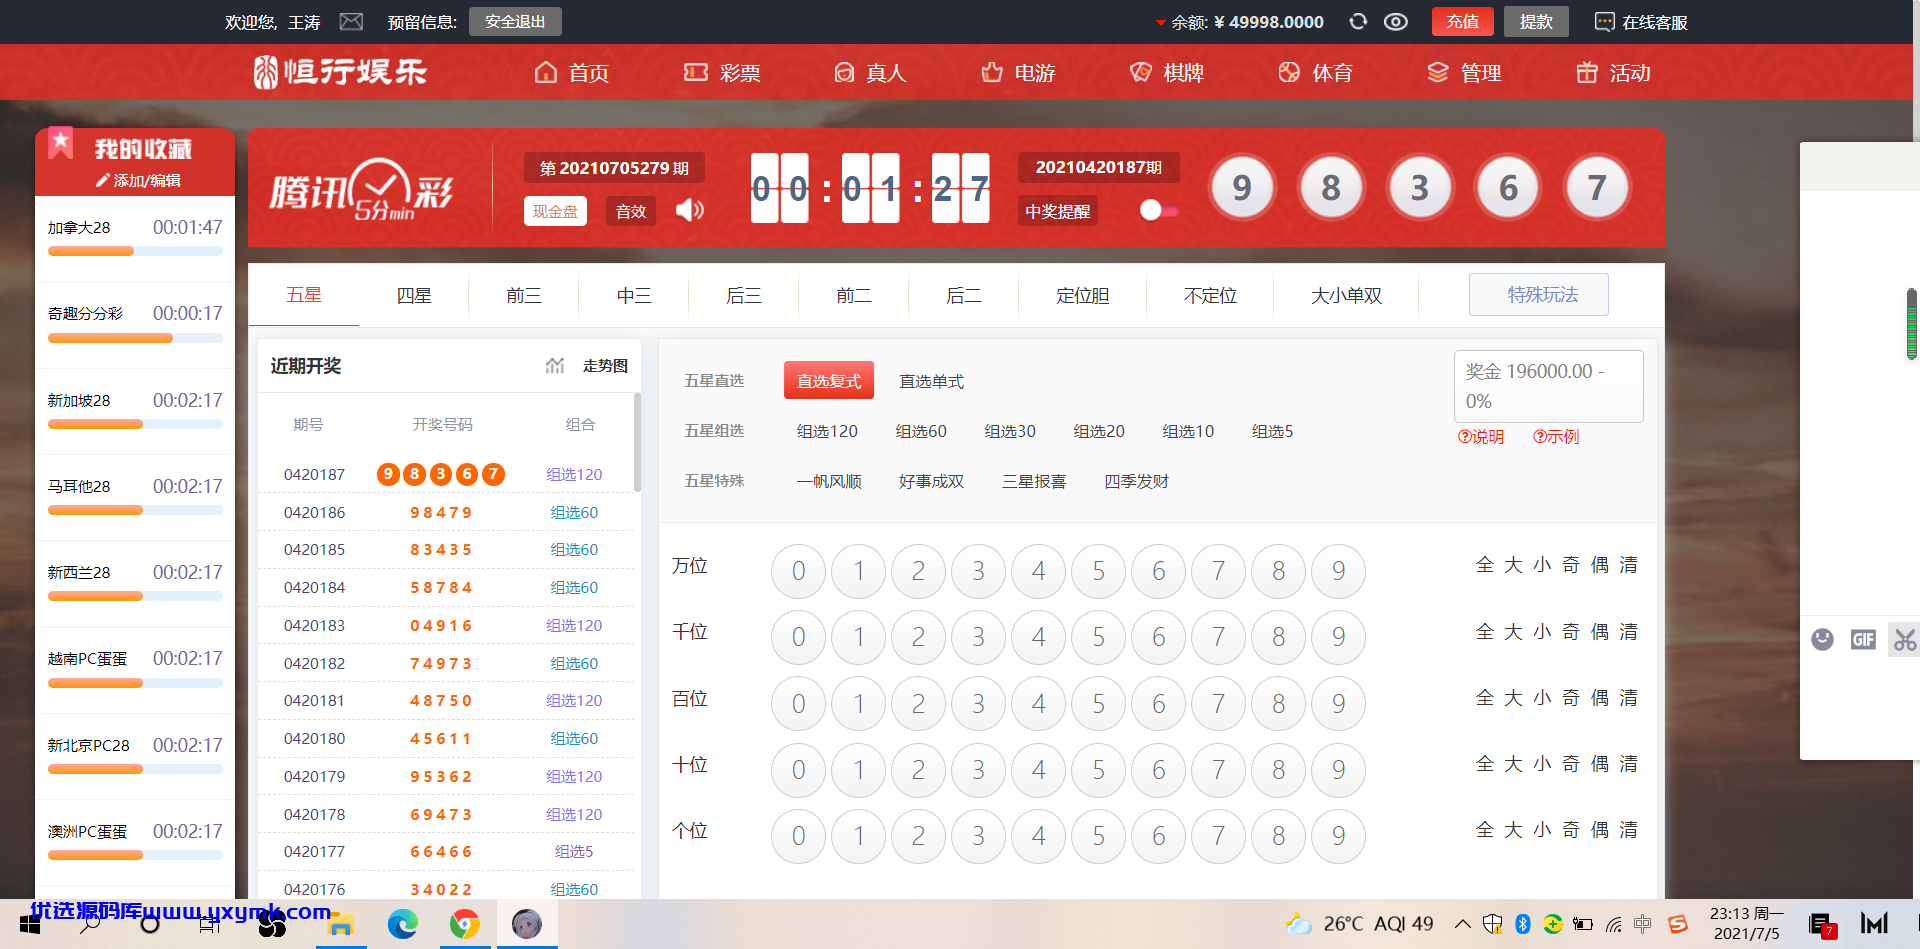Select the scissors screenshot tool

(x=1904, y=639)
